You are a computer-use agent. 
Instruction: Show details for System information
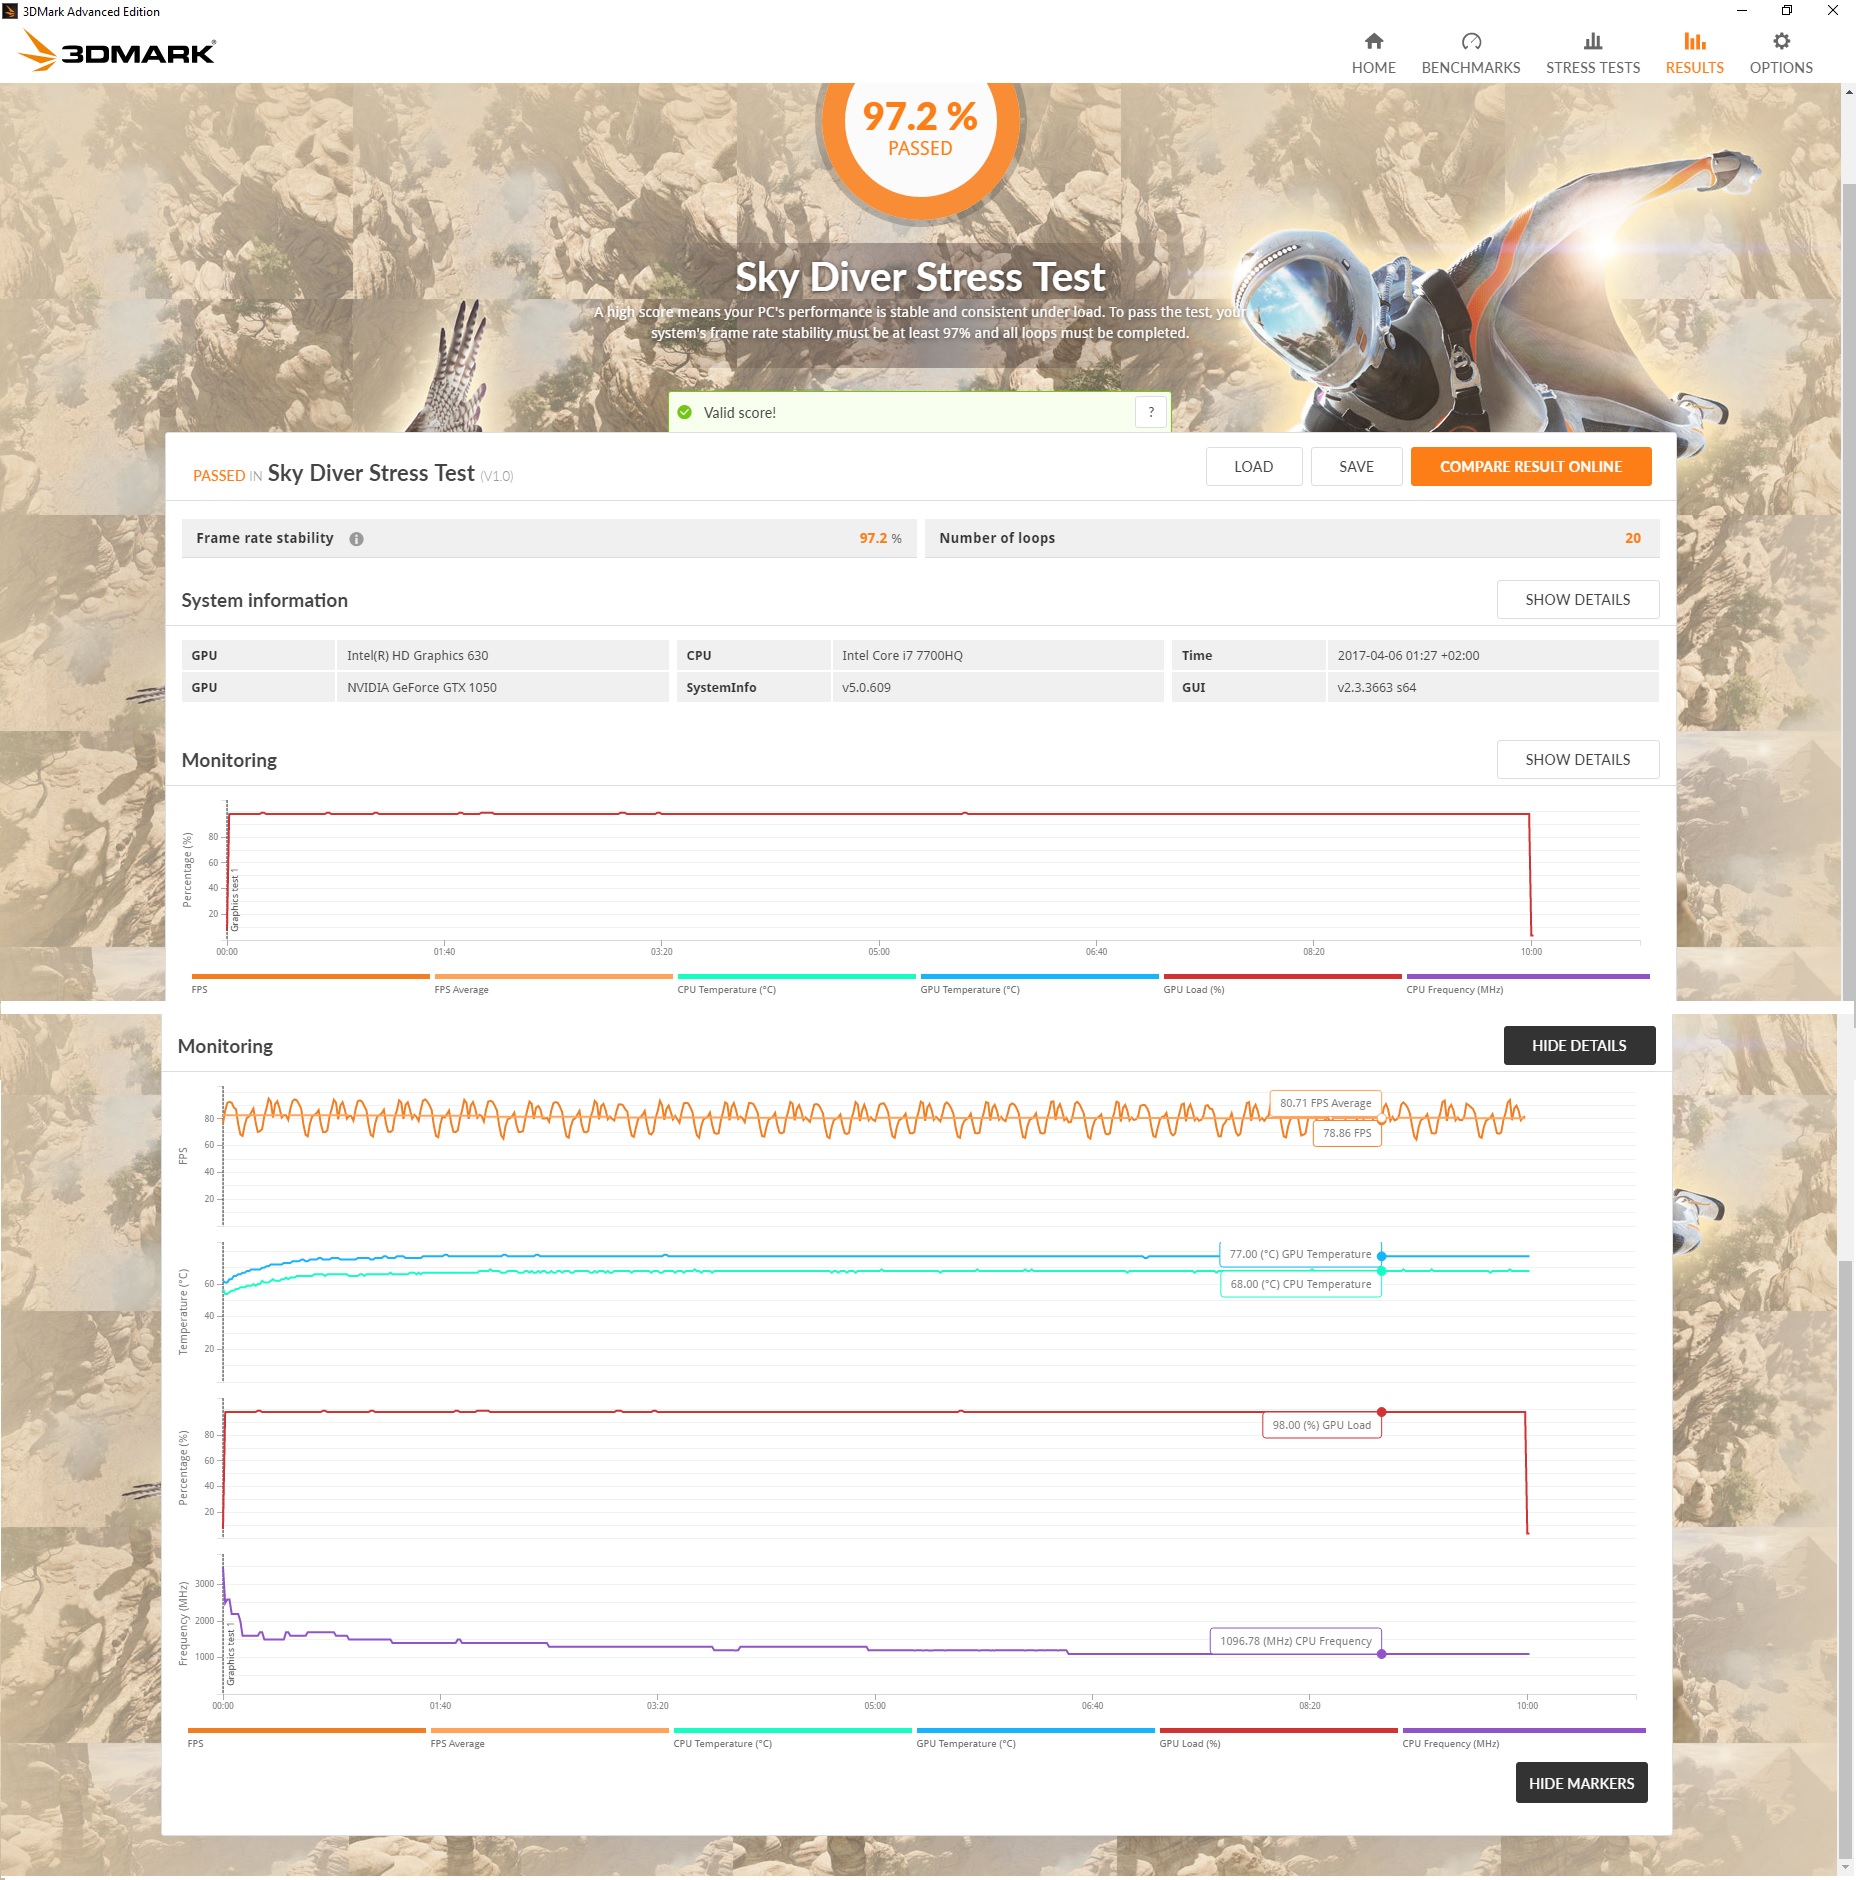1577,600
